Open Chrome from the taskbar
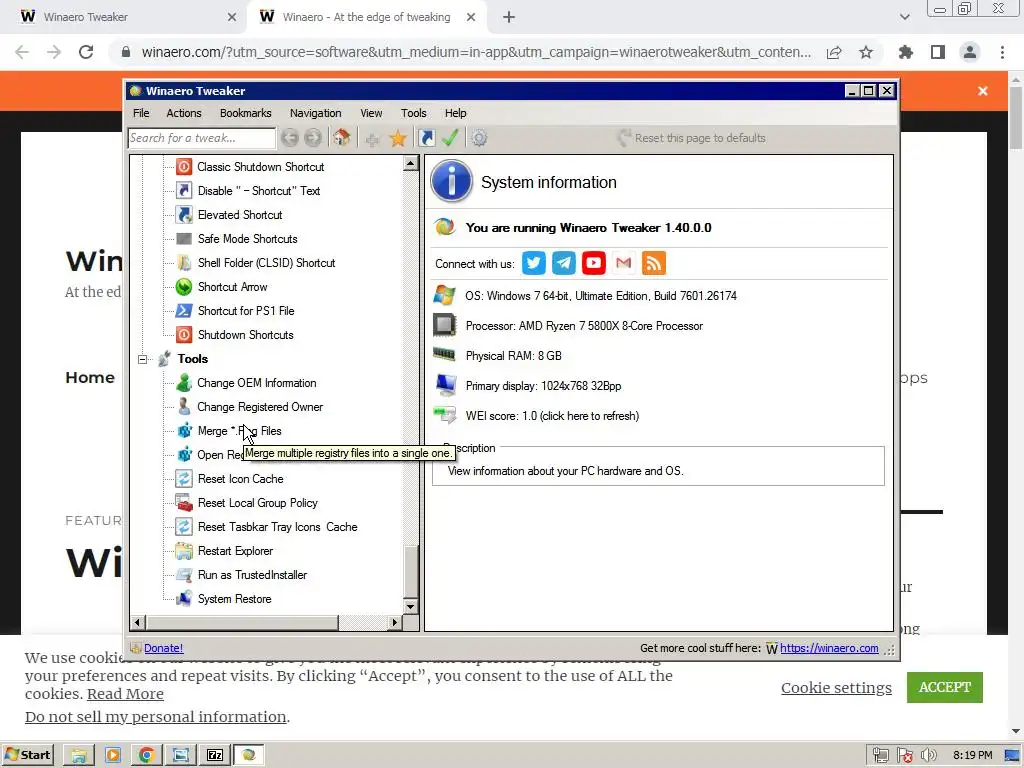Screen dimensions: 1024x768 (146, 755)
